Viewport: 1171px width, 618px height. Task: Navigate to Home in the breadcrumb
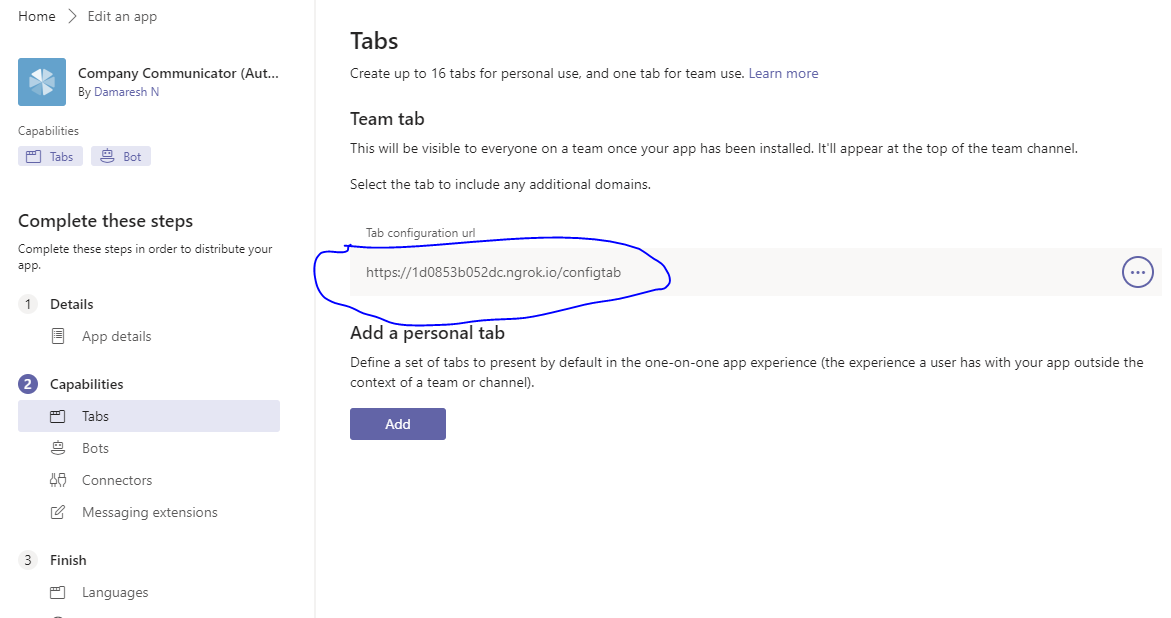36,15
